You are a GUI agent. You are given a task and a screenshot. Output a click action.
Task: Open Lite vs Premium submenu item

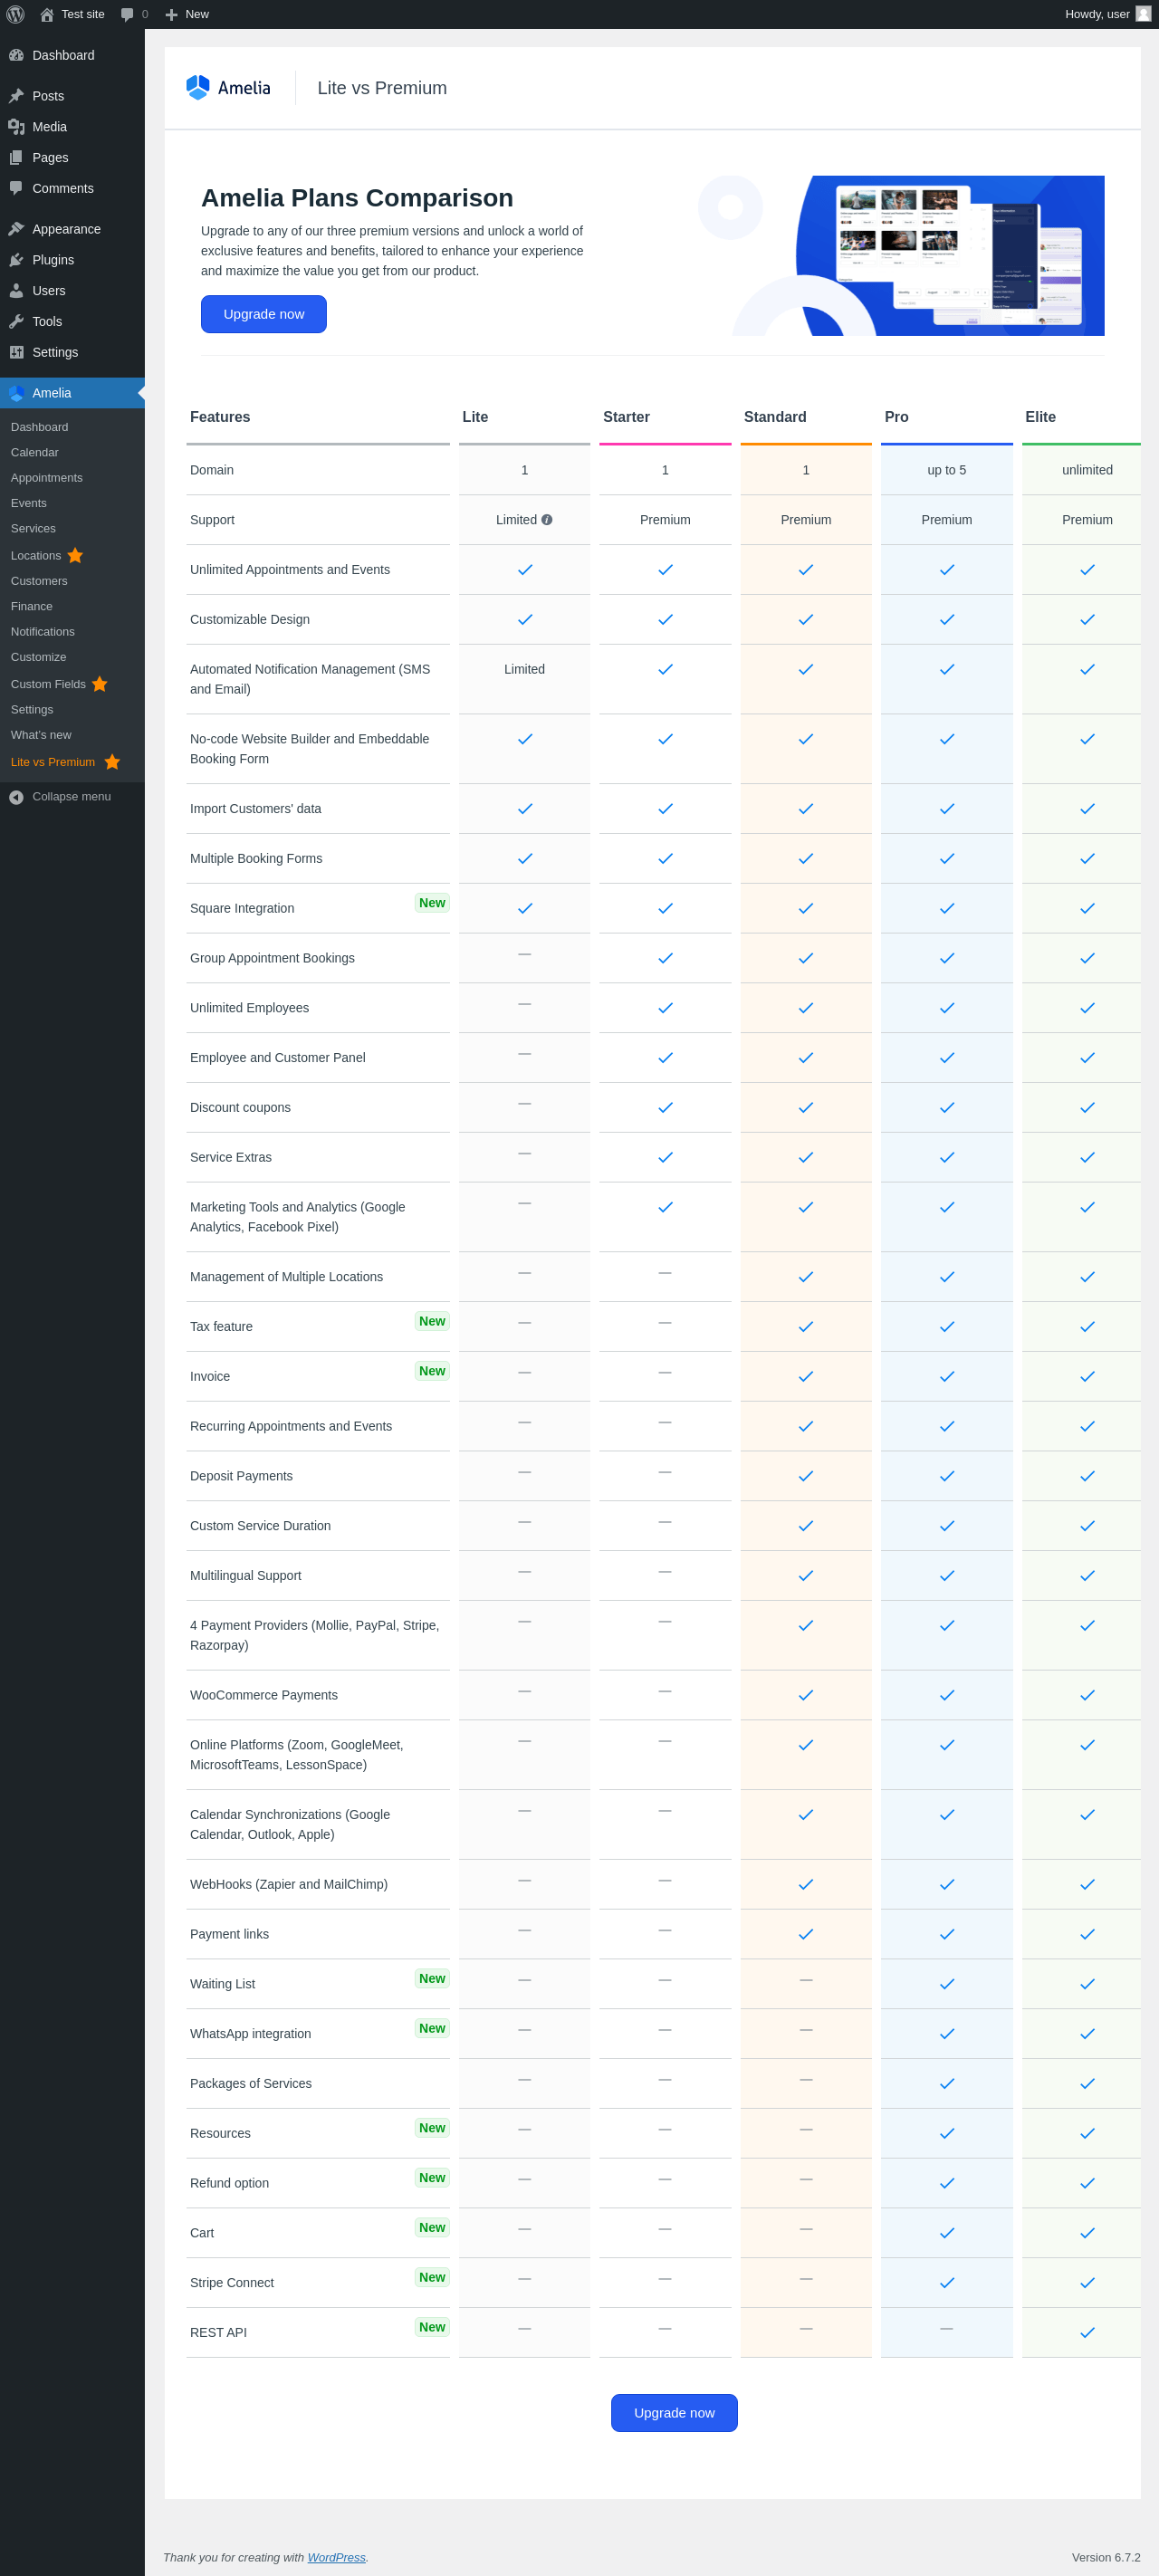pos(53,762)
